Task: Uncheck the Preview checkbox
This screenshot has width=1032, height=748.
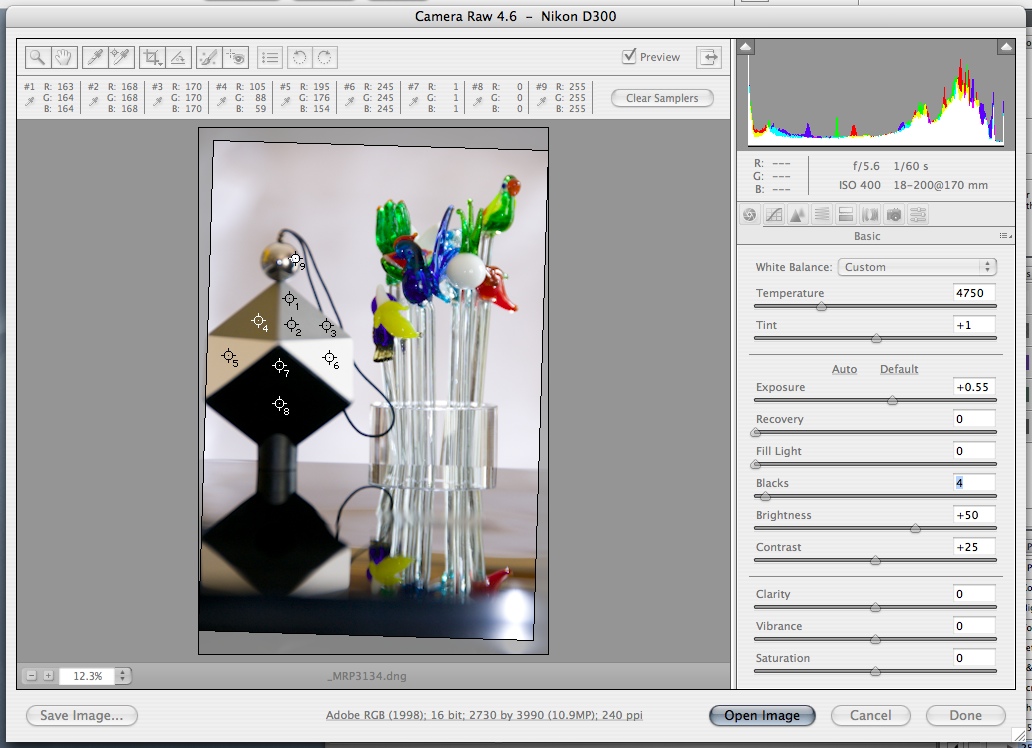Action: tap(629, 56)
